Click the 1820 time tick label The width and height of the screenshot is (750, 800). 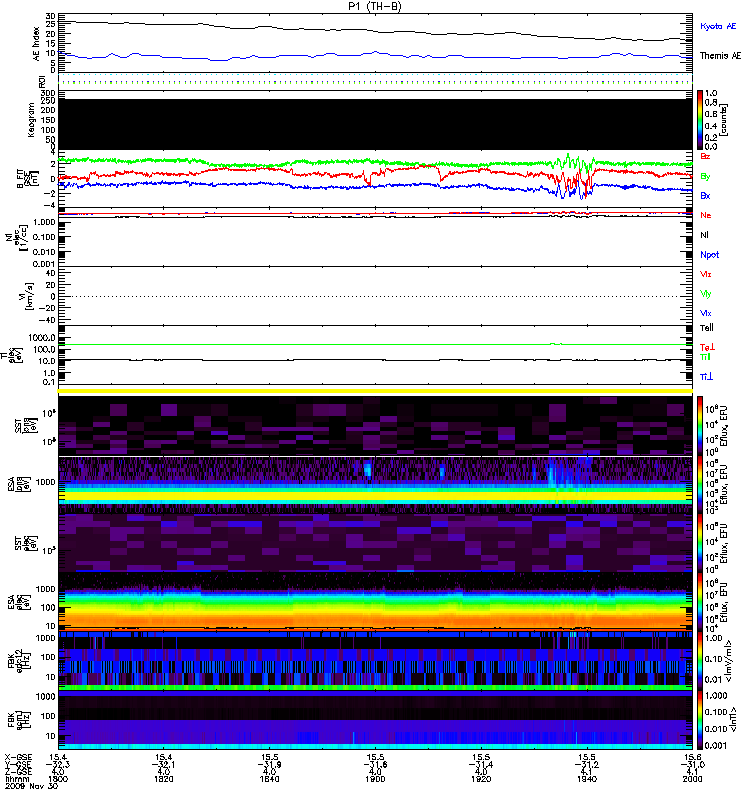coord(164,779)
